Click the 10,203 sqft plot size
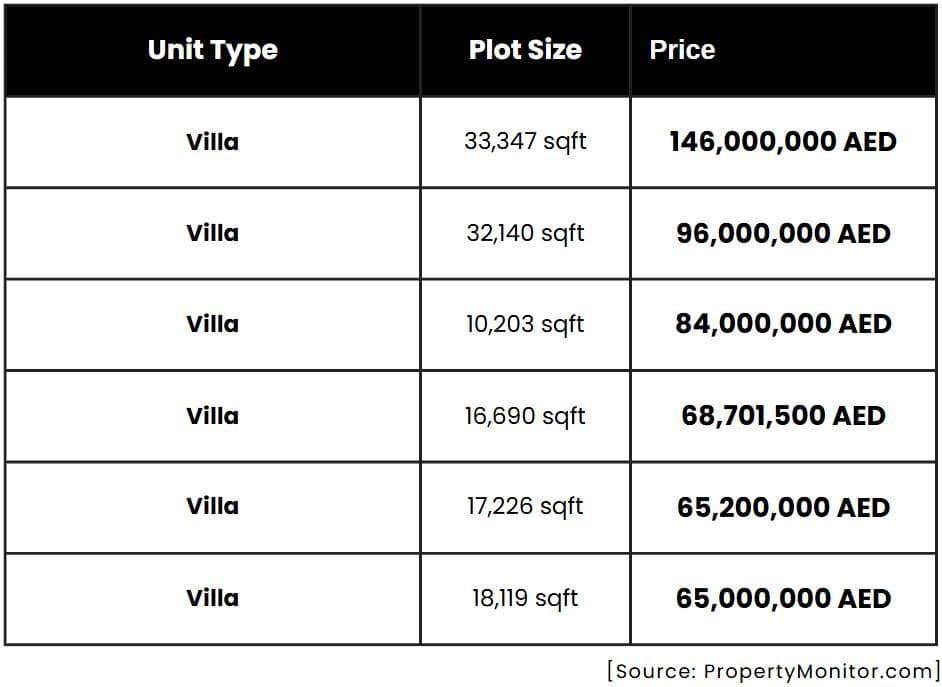The image size is (942, 687). pyautogui.click(x=525, y=324)
